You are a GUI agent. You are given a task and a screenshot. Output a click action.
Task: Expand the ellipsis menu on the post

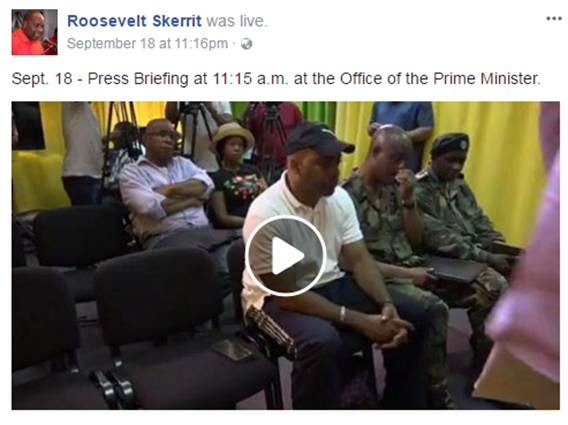tap(554, 18)
